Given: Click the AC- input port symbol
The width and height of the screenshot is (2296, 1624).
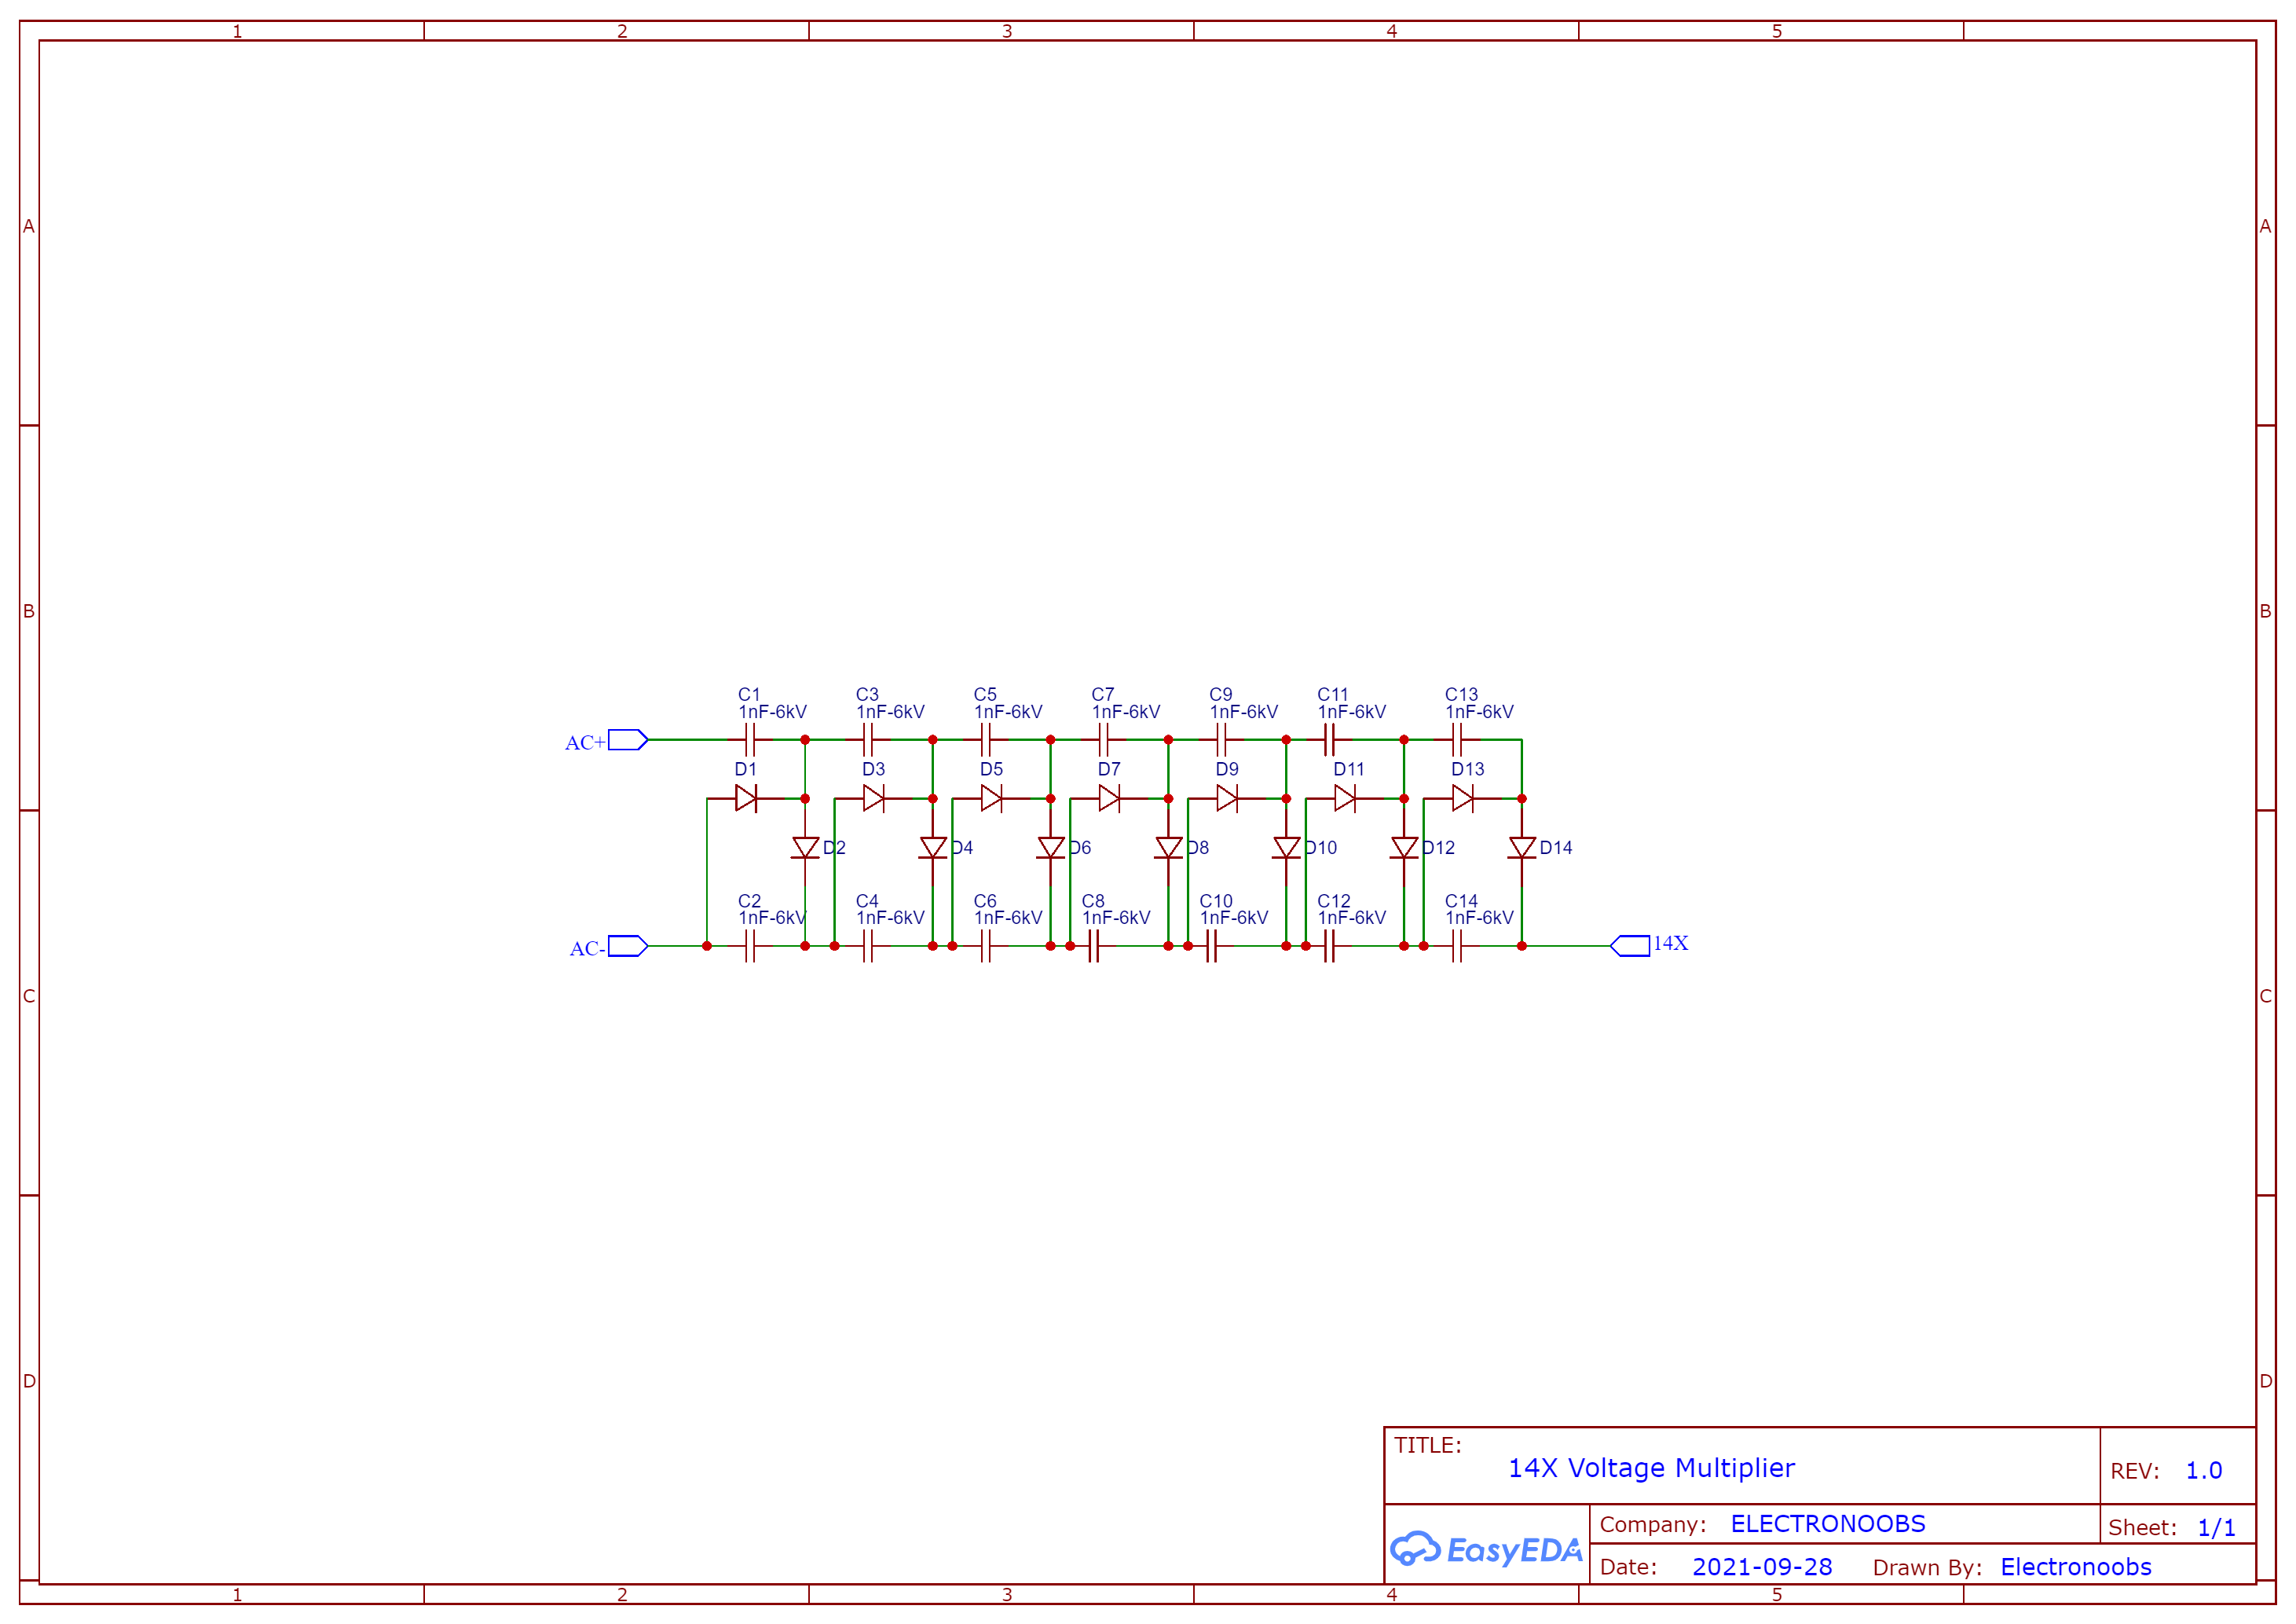Looking at the screenshot, I should [x=628, y=946].
